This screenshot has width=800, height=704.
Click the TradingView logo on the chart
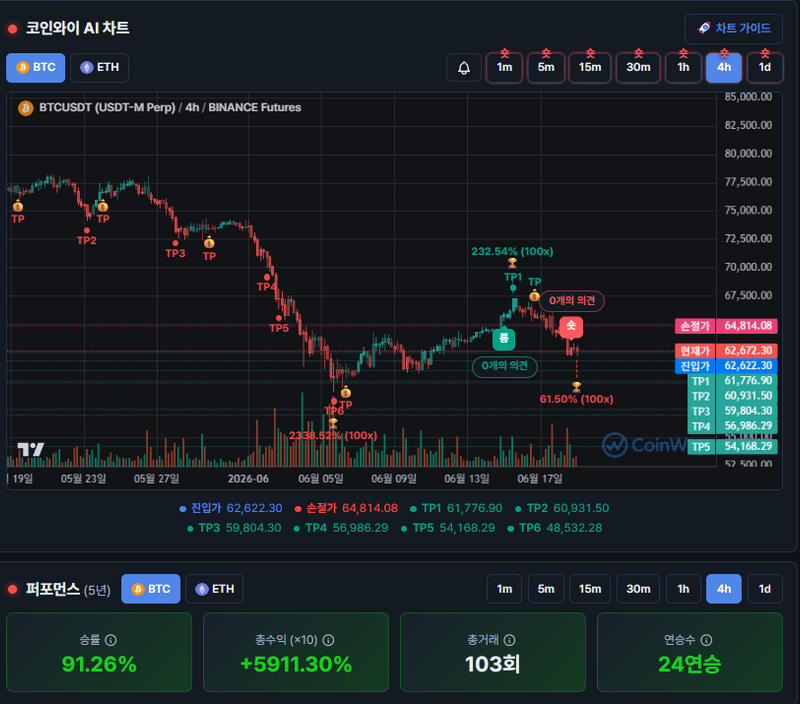point(31,449)
